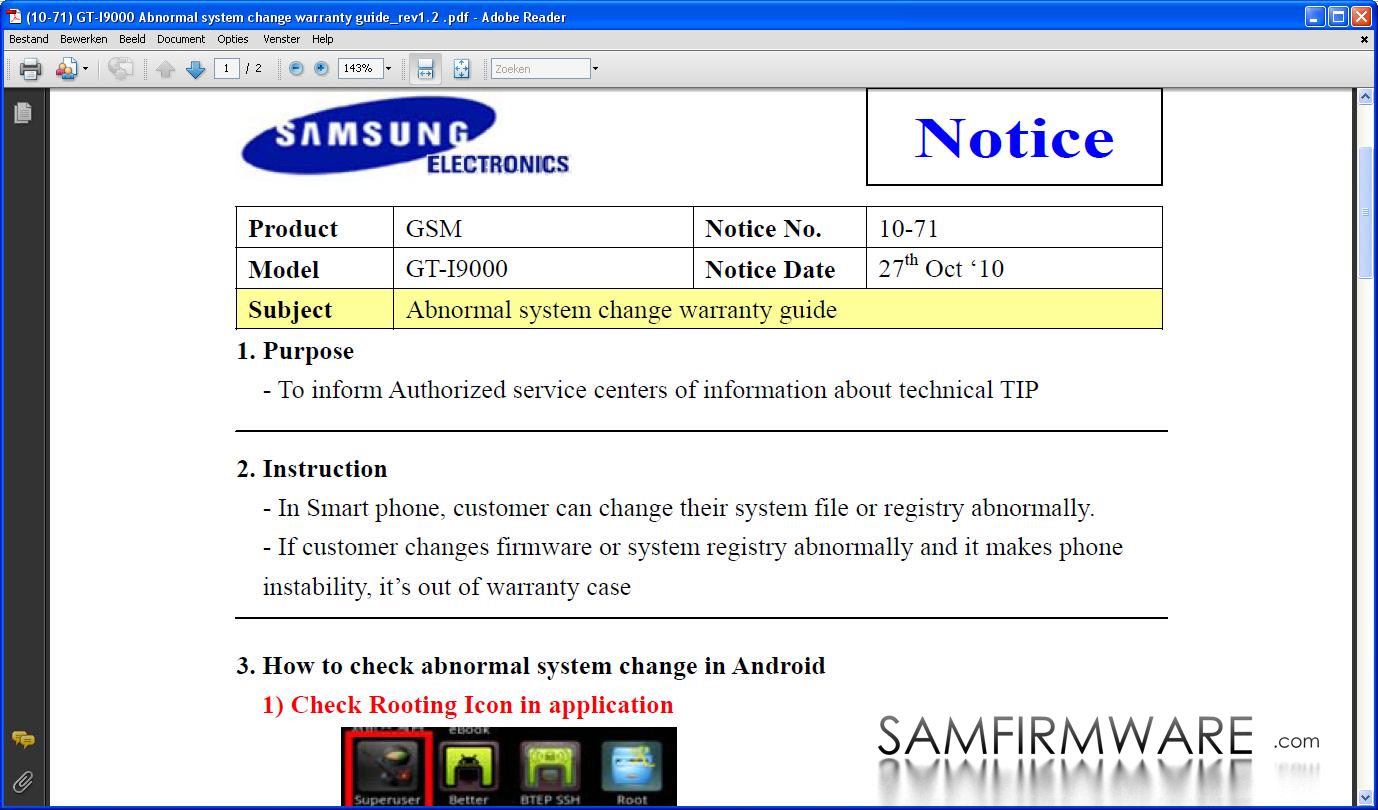
Task: Toggle the fit-width scrolling mode icon
Action: (425, 69)
